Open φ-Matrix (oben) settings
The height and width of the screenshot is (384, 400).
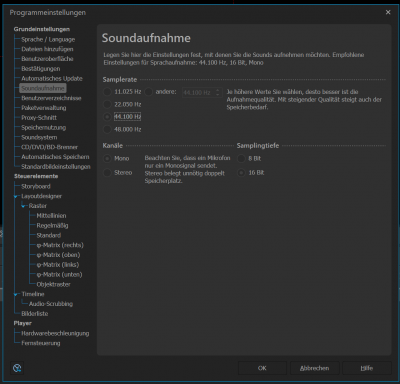58,255
